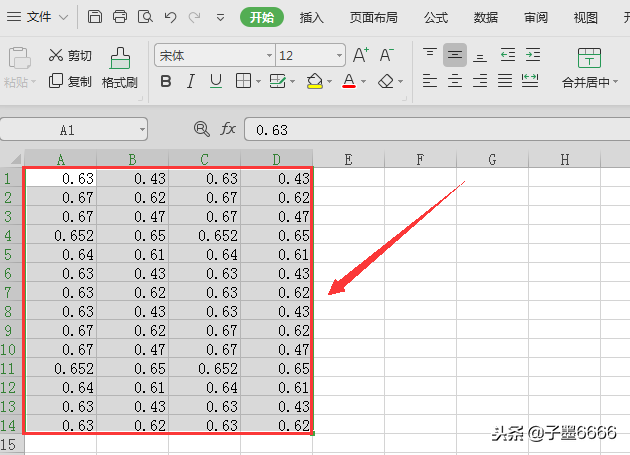Toggle vertical middle alignment
630x455 pixels.
[455, 55]
